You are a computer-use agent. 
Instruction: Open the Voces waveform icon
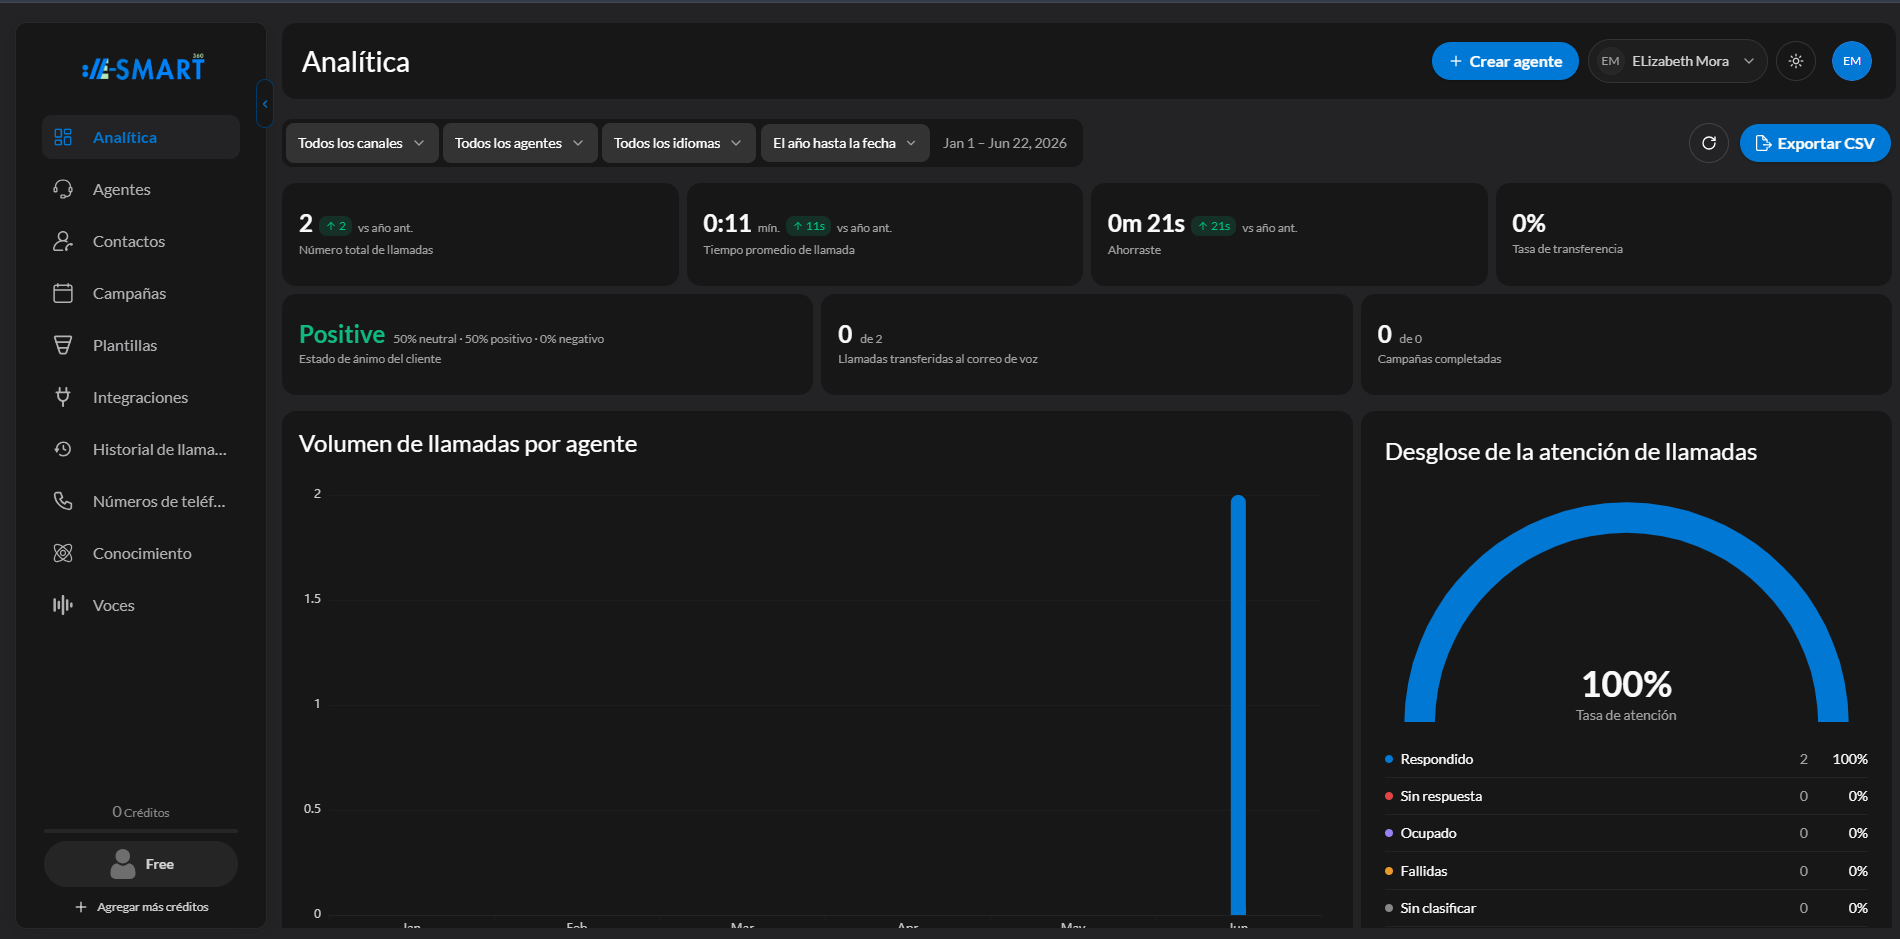(63, 605)
